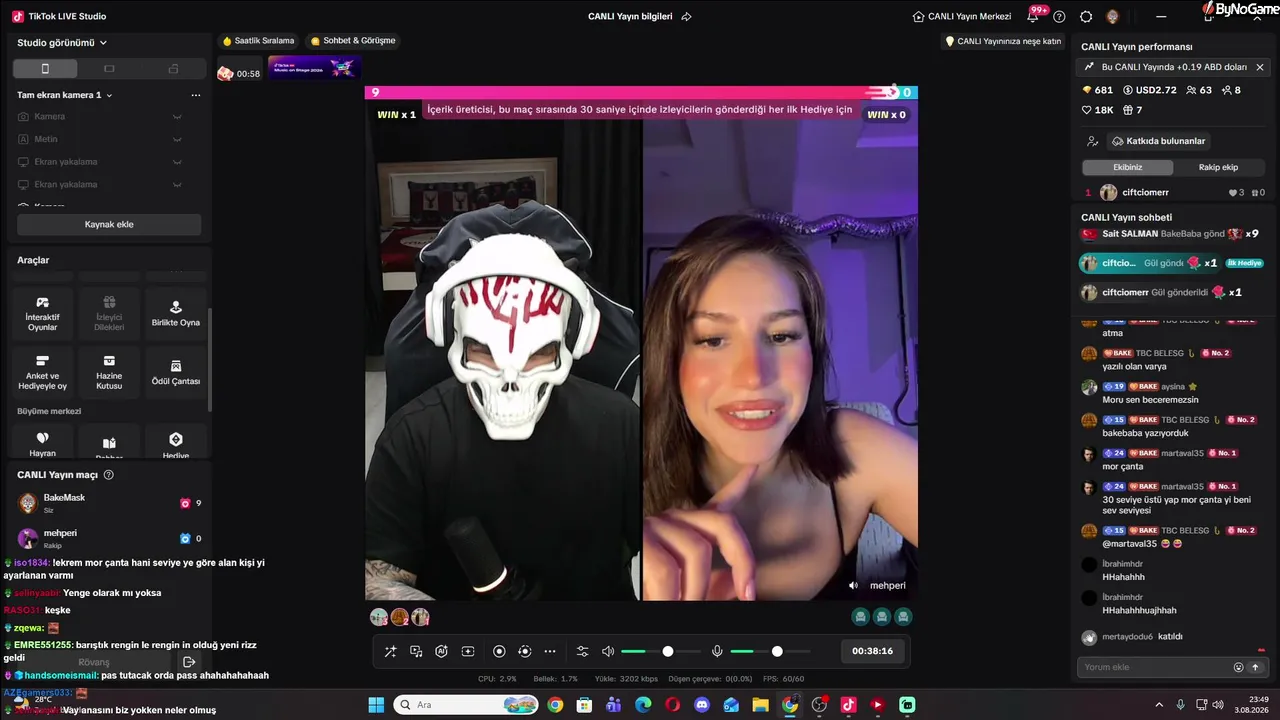Screen dimensions: 1280x720
Task: Open the Hediye tool
Action: pyautogui.click(x=176, y=443)
